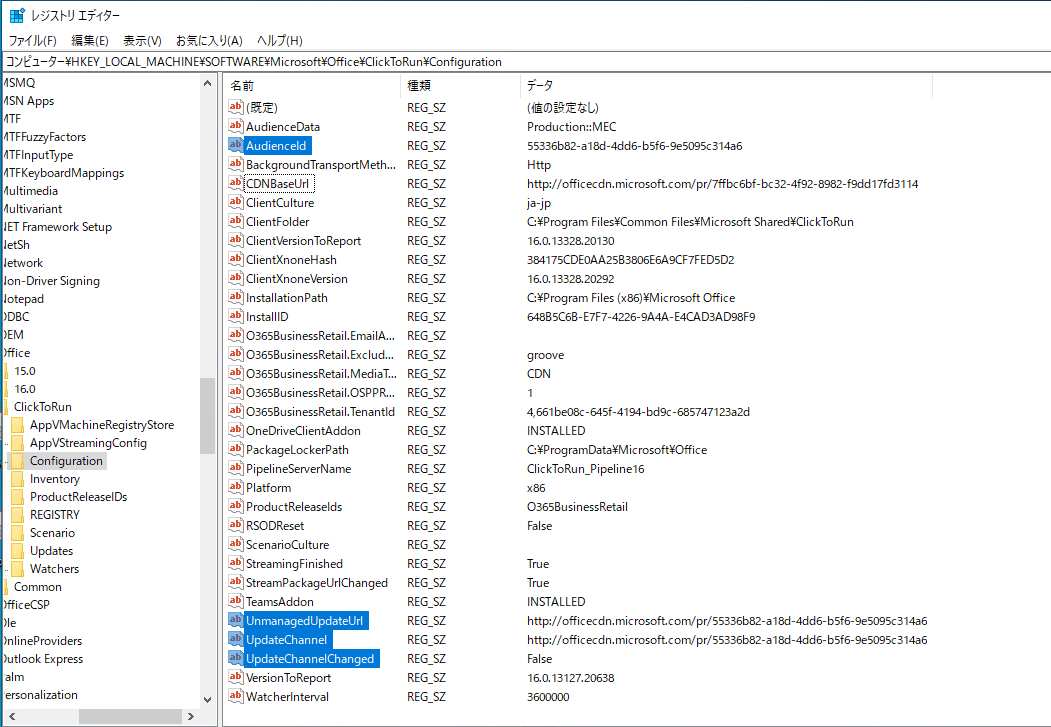Click the tree pane scroll up arrow
1051x727 pixels.
(207, 84)
